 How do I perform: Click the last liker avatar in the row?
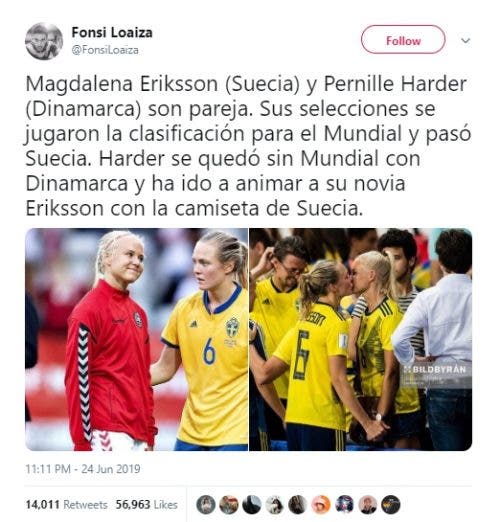click(x=390, y=505)
